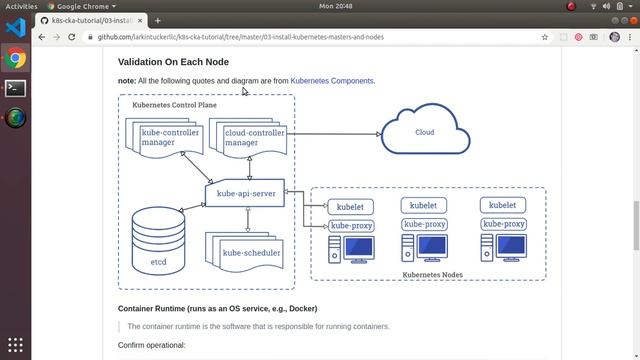Screen dimensions: 640x360
Task: View site security padlock info
Action: pos(90,37)
